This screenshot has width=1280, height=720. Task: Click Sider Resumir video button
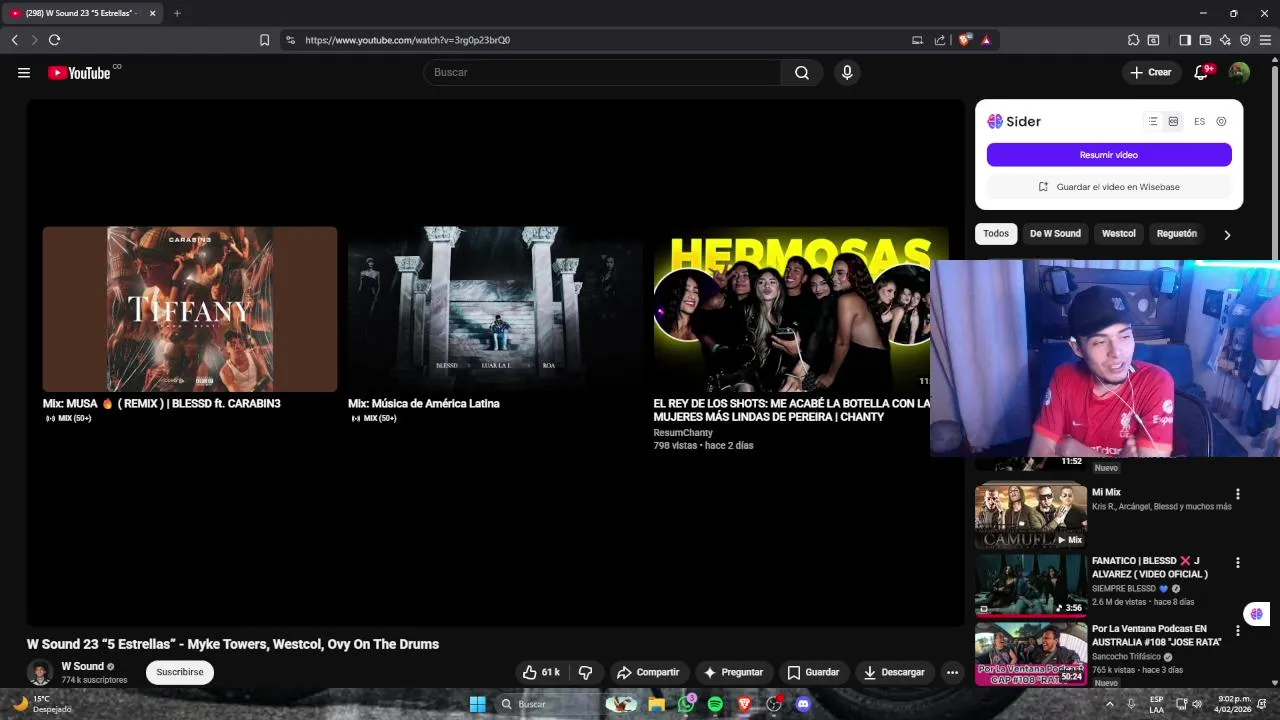1109,155
